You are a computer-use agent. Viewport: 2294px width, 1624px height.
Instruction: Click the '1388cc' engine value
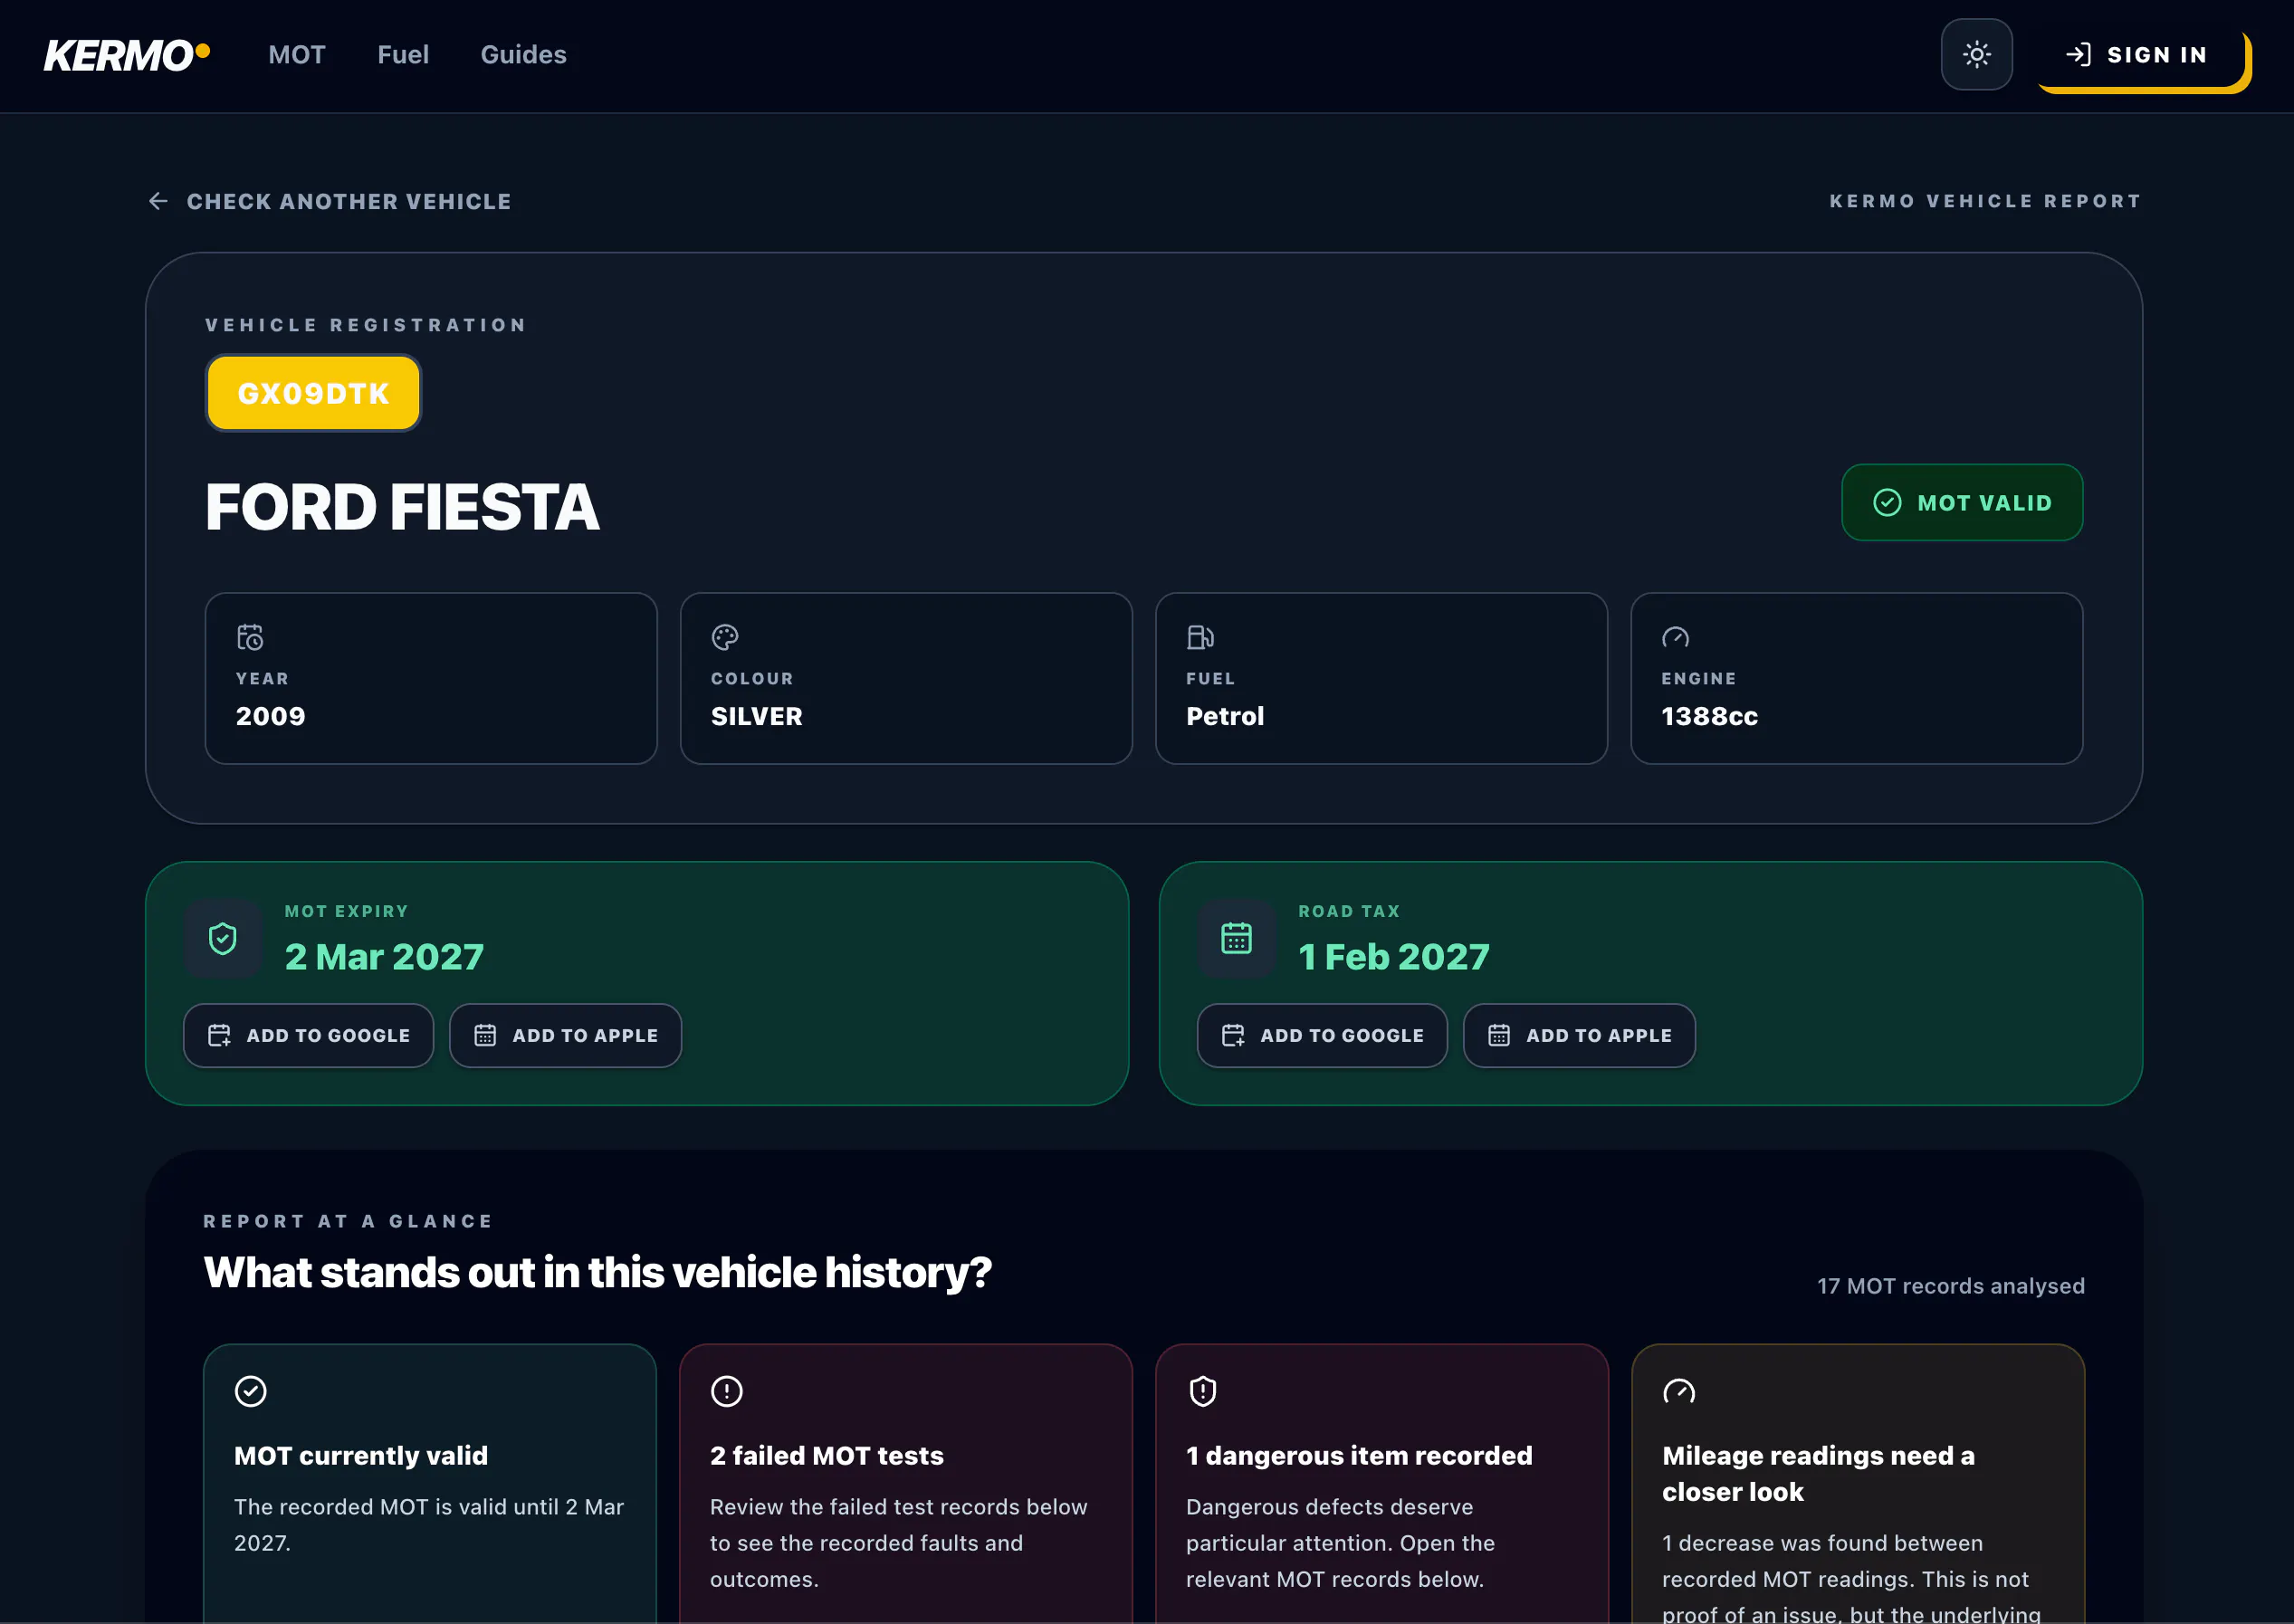tap(1709, 716)
